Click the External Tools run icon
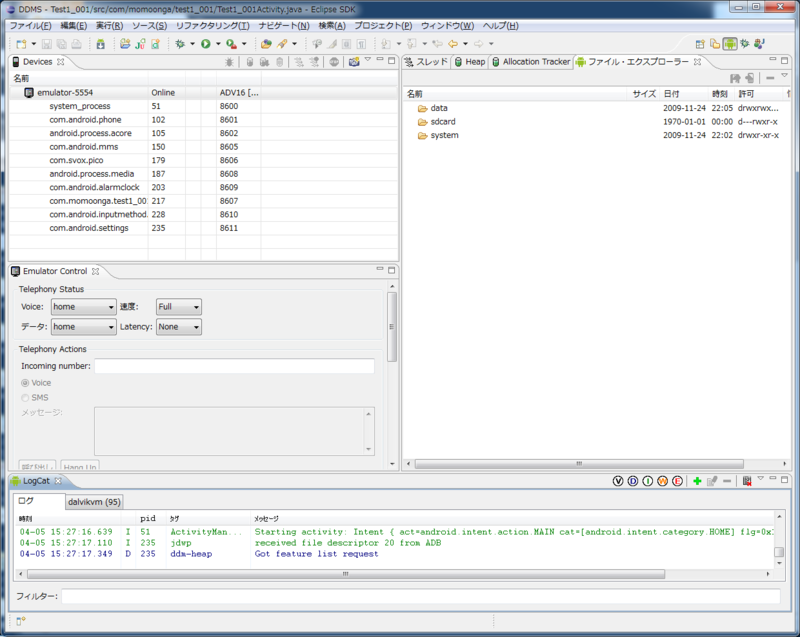The height and width of the screenshot is (637, 800). (232, 44)
